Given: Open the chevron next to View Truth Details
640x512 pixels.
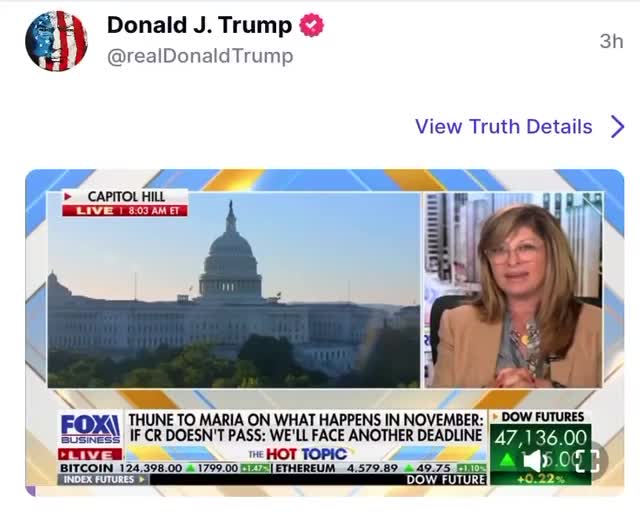Looking at the screenshot, I should point(618,126).
